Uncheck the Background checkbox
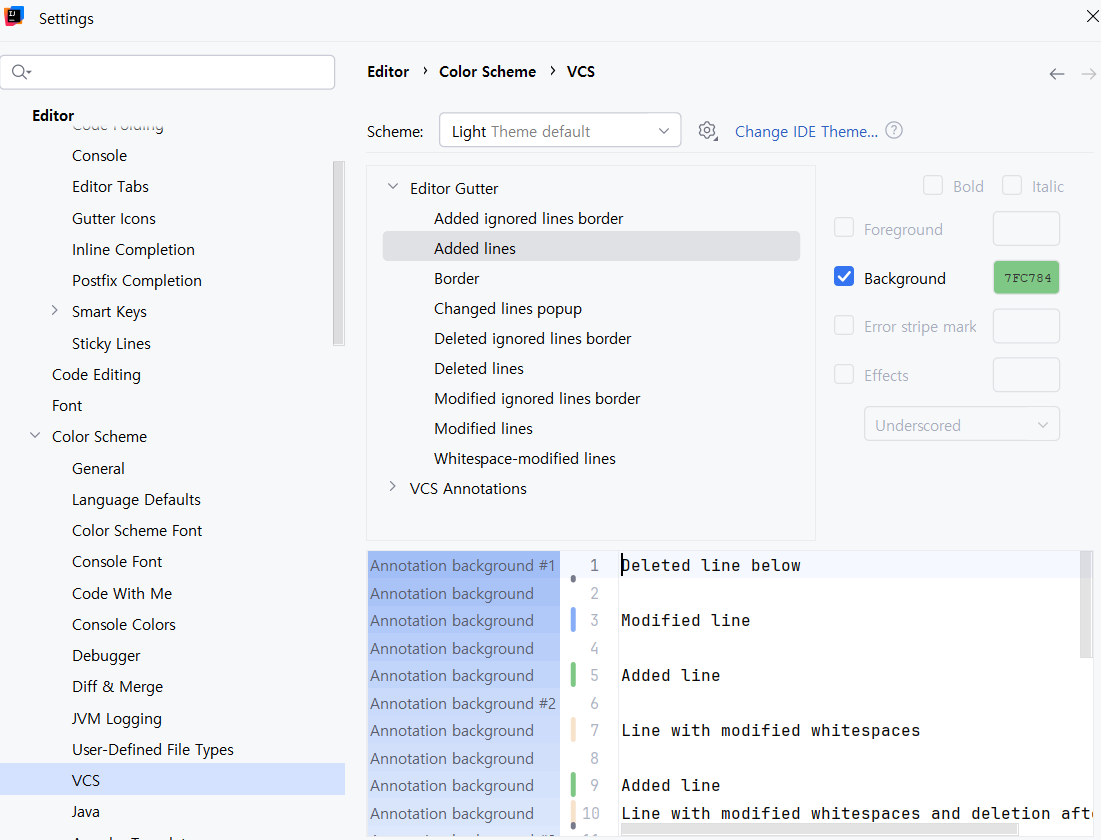Image resolution: width=1101 pixels, height=840 pixels. tap(844, 278)
